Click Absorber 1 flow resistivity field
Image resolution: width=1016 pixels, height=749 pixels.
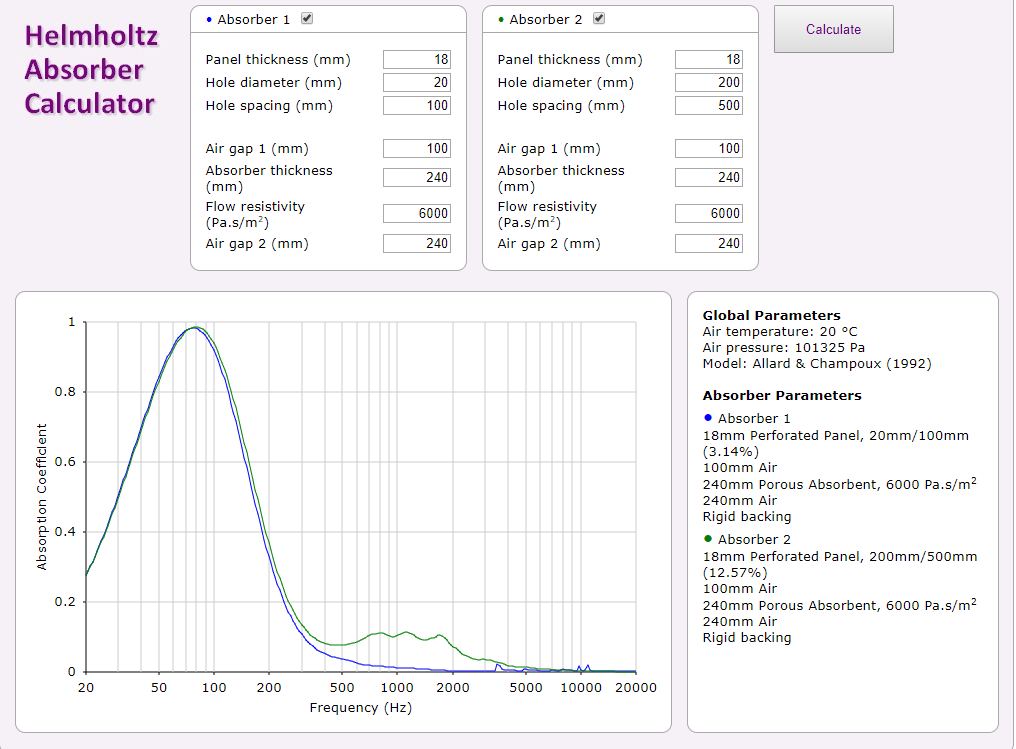point(416,214)
